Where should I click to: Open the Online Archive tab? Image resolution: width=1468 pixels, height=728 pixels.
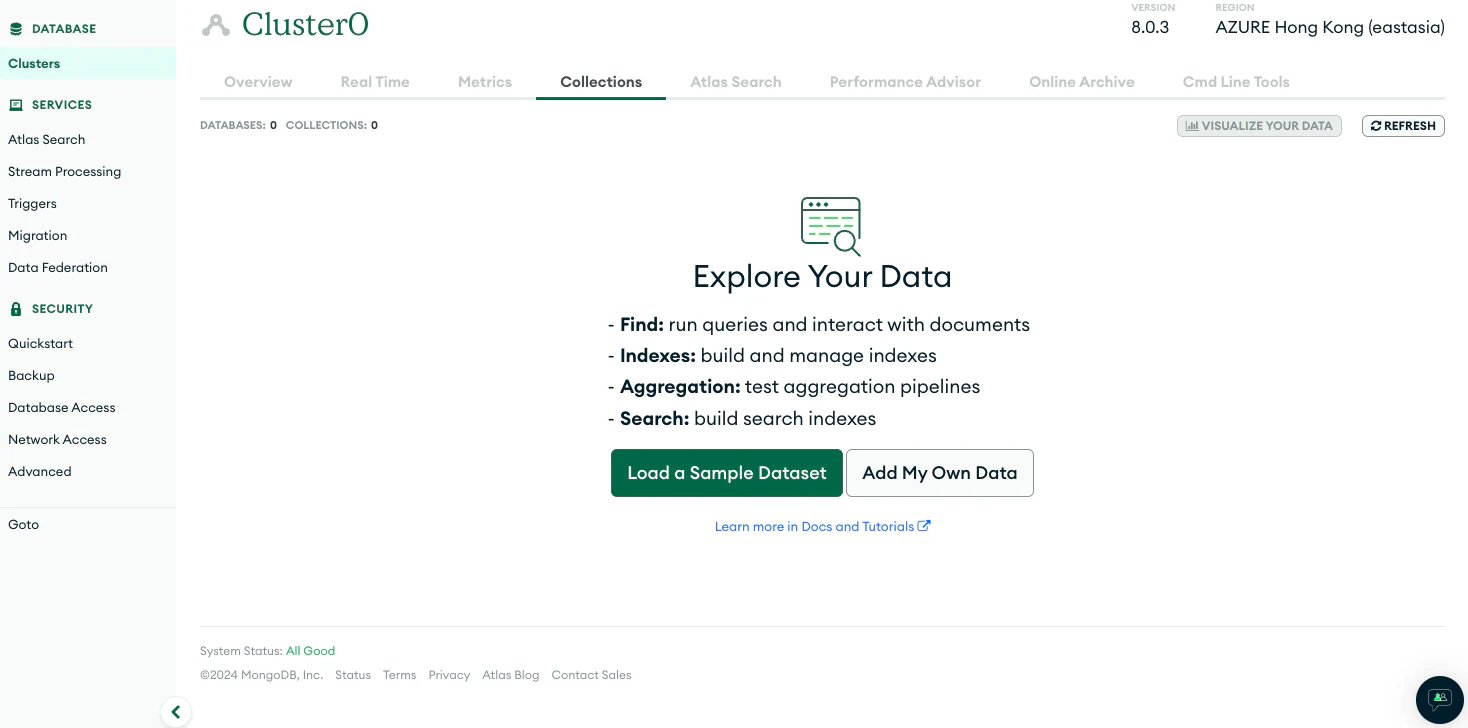(1082, 82)
